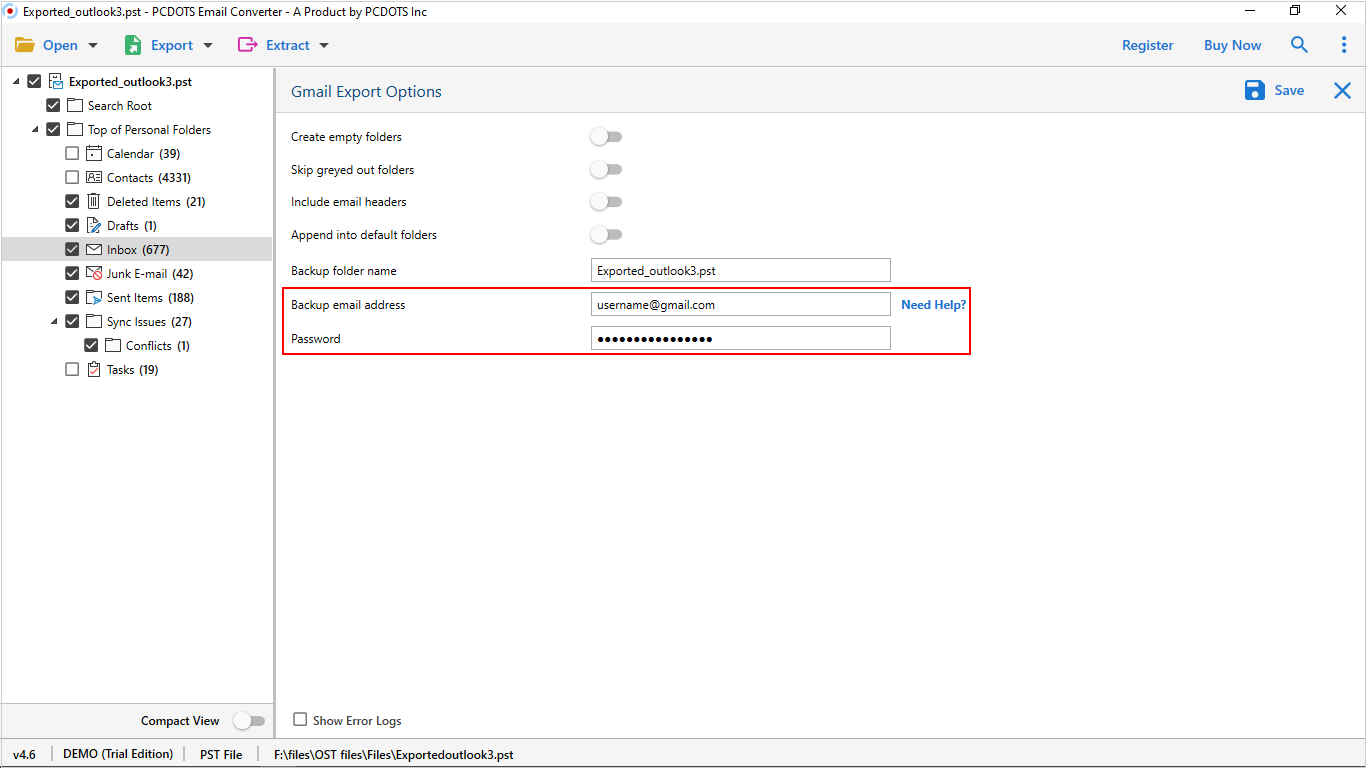Click the Deleted Items trash icon
The height and width of the screenshot is (768, 1366).
tap(94, 202)
